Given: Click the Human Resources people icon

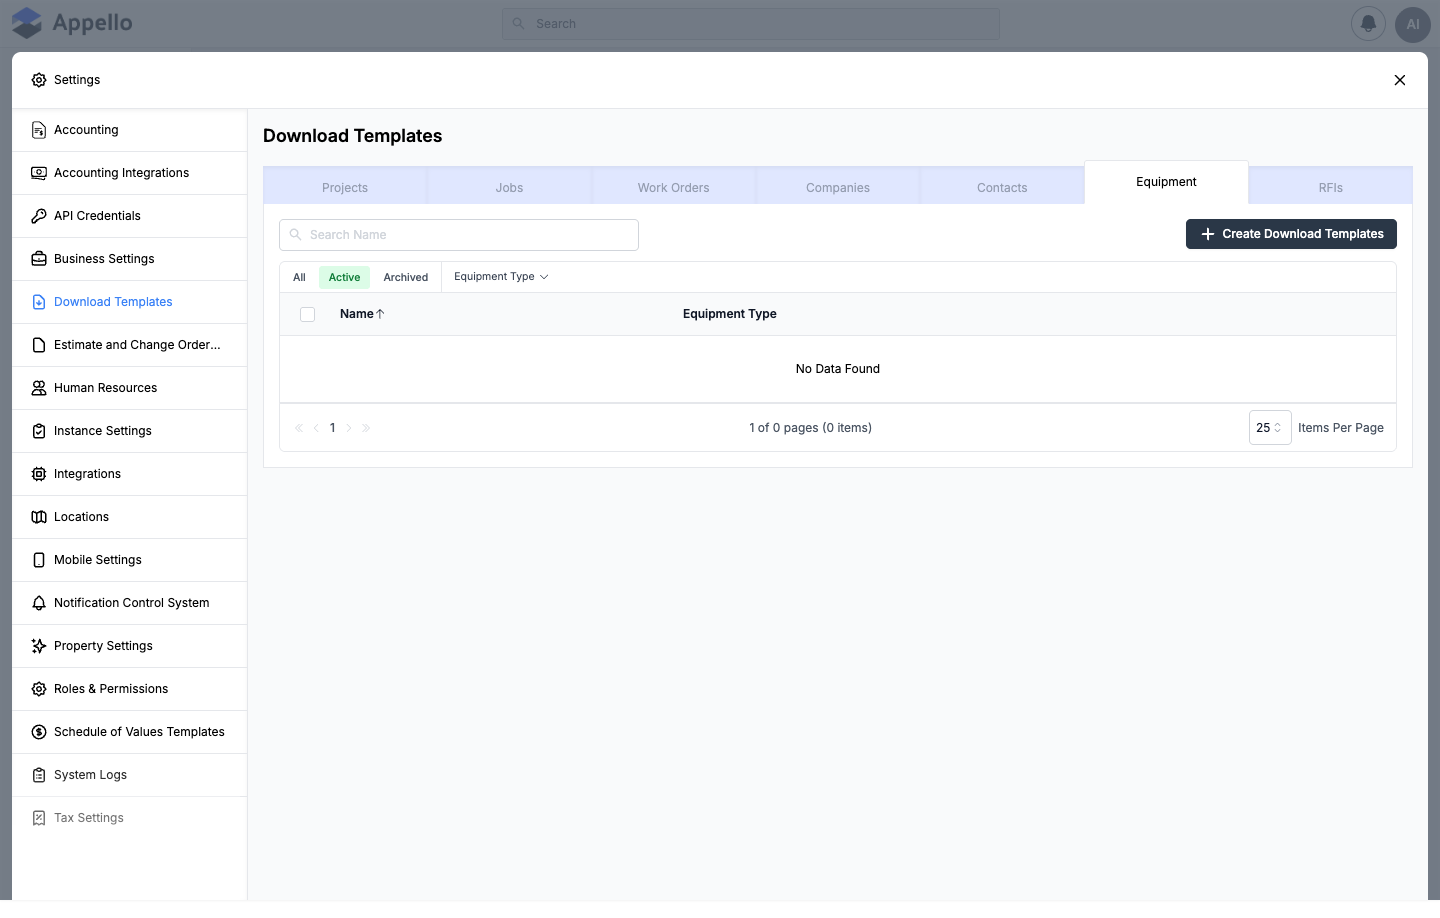Looking at the screenshot, I should pos(39,388).
